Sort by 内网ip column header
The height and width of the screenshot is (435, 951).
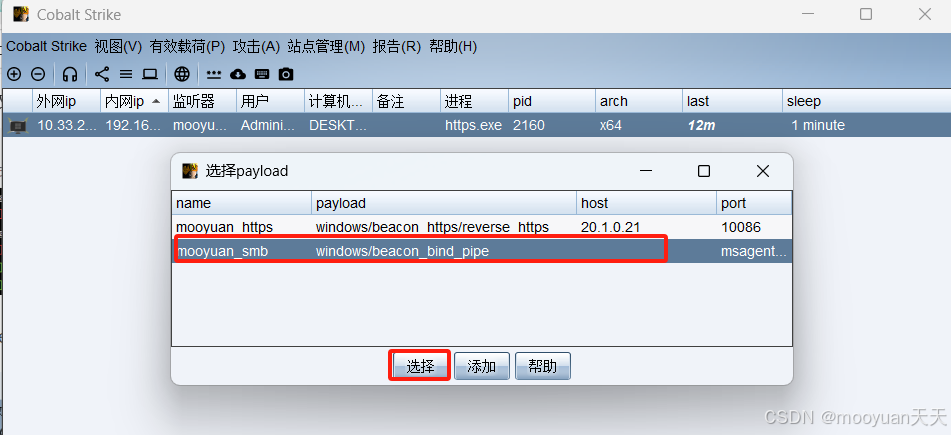(135, 101)
